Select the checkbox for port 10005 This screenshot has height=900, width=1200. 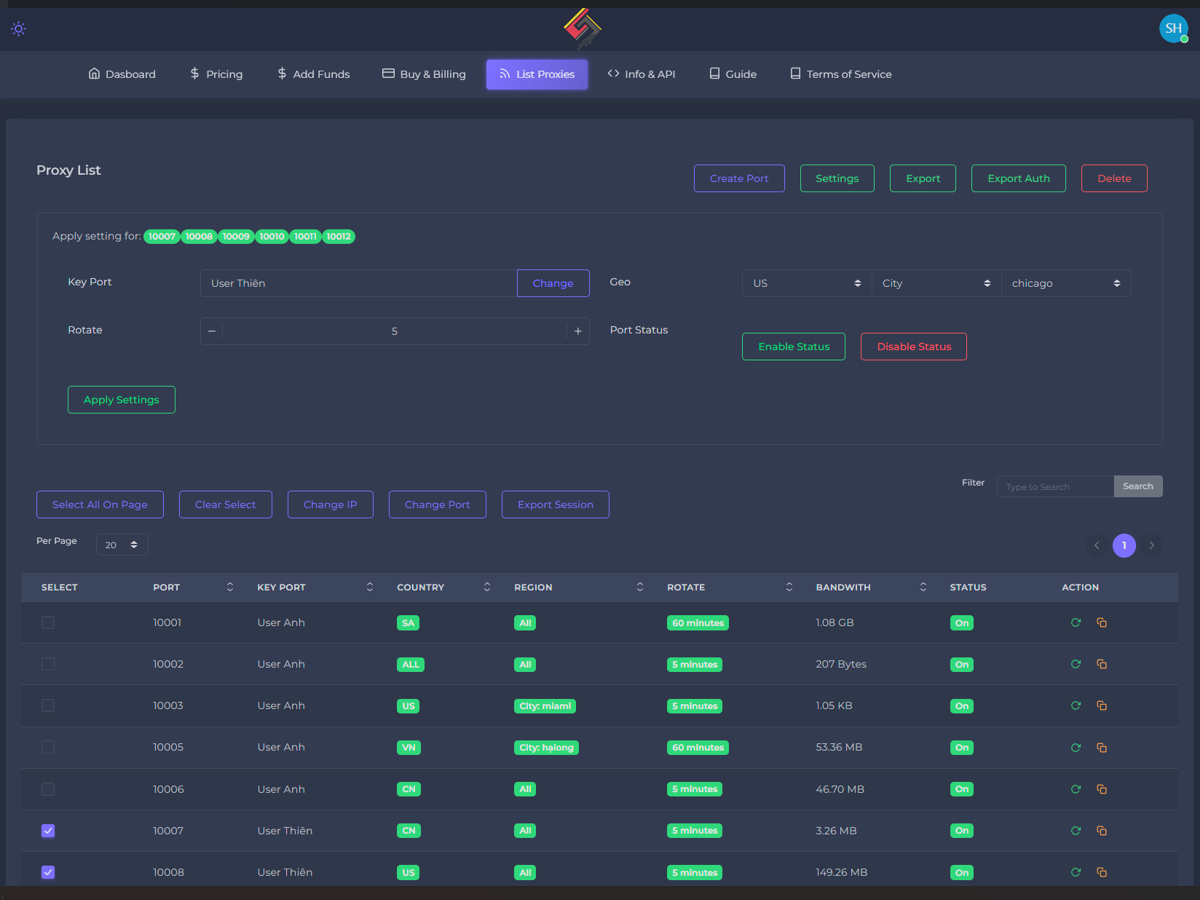48,748
